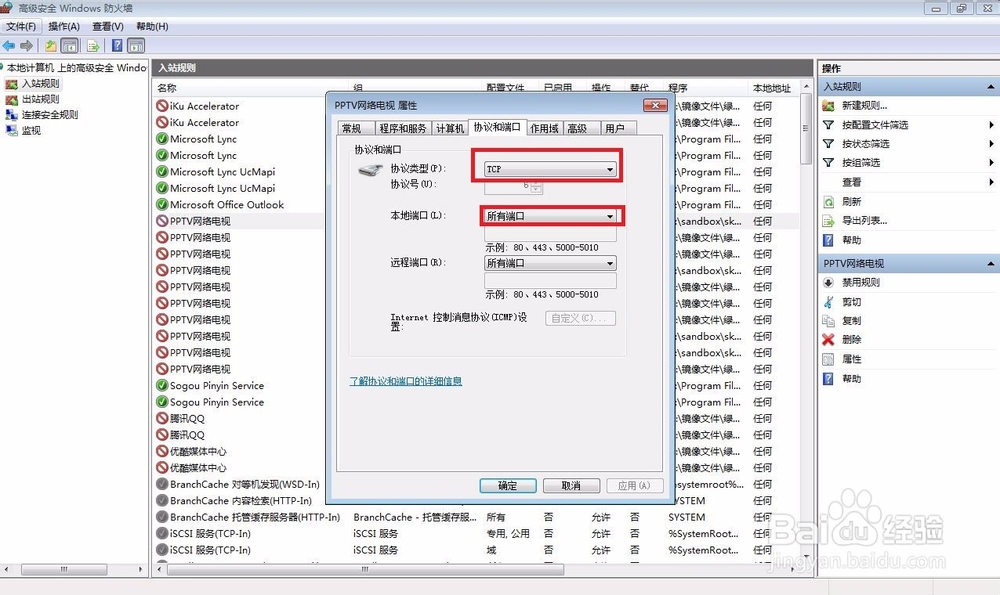Click the OK (确定) button
Viewport: 1000px width, 595px height.
[508, 486]
